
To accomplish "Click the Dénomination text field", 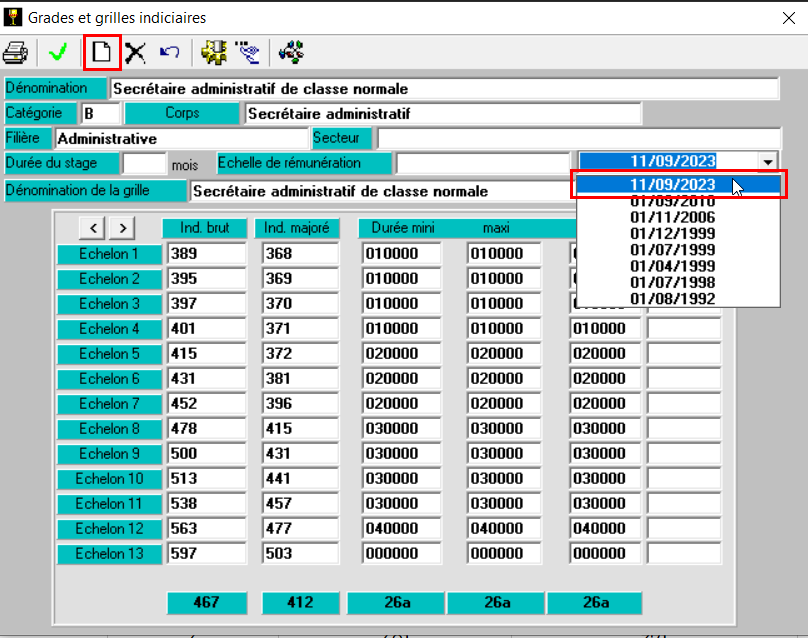I will [x=444, y=88].
